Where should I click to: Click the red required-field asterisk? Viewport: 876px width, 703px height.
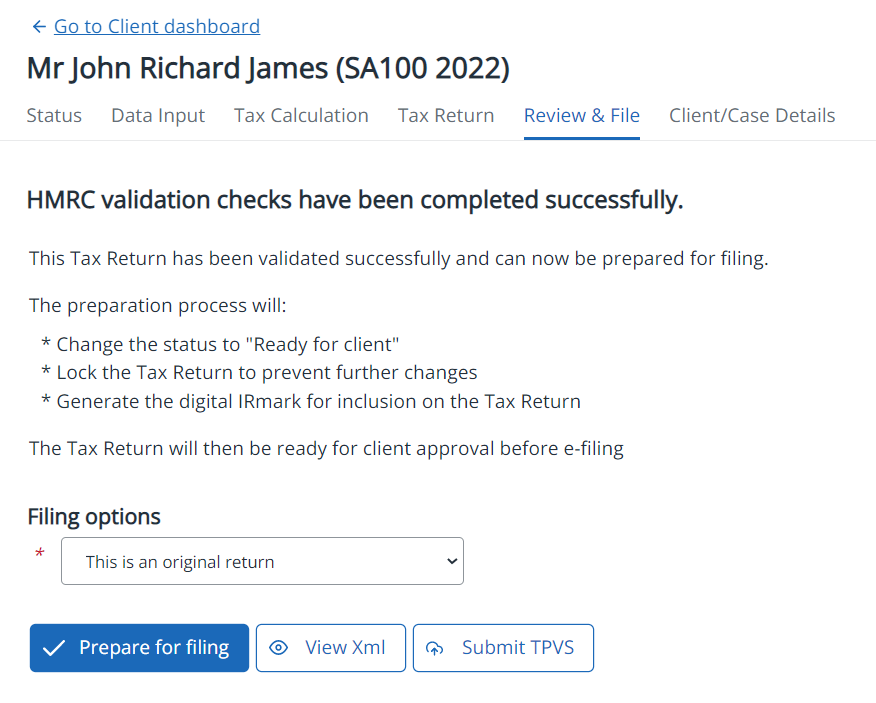point(40,554)
